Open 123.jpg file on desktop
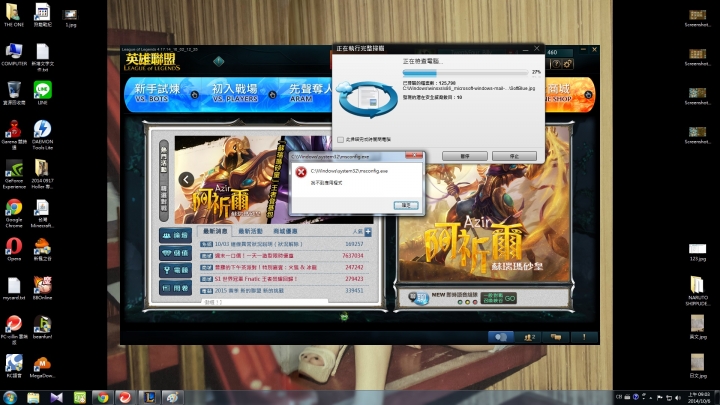This screenshot has width=720, height=405. coord(697,252)
